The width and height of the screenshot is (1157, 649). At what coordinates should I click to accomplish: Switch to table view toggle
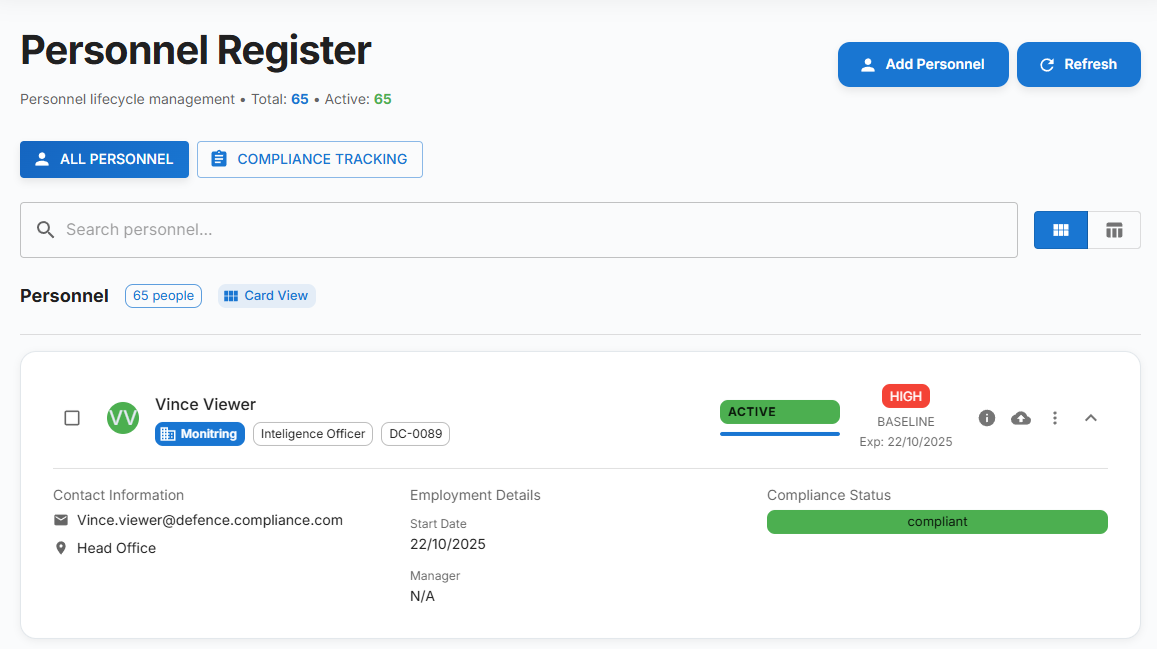pos(1114,230)
